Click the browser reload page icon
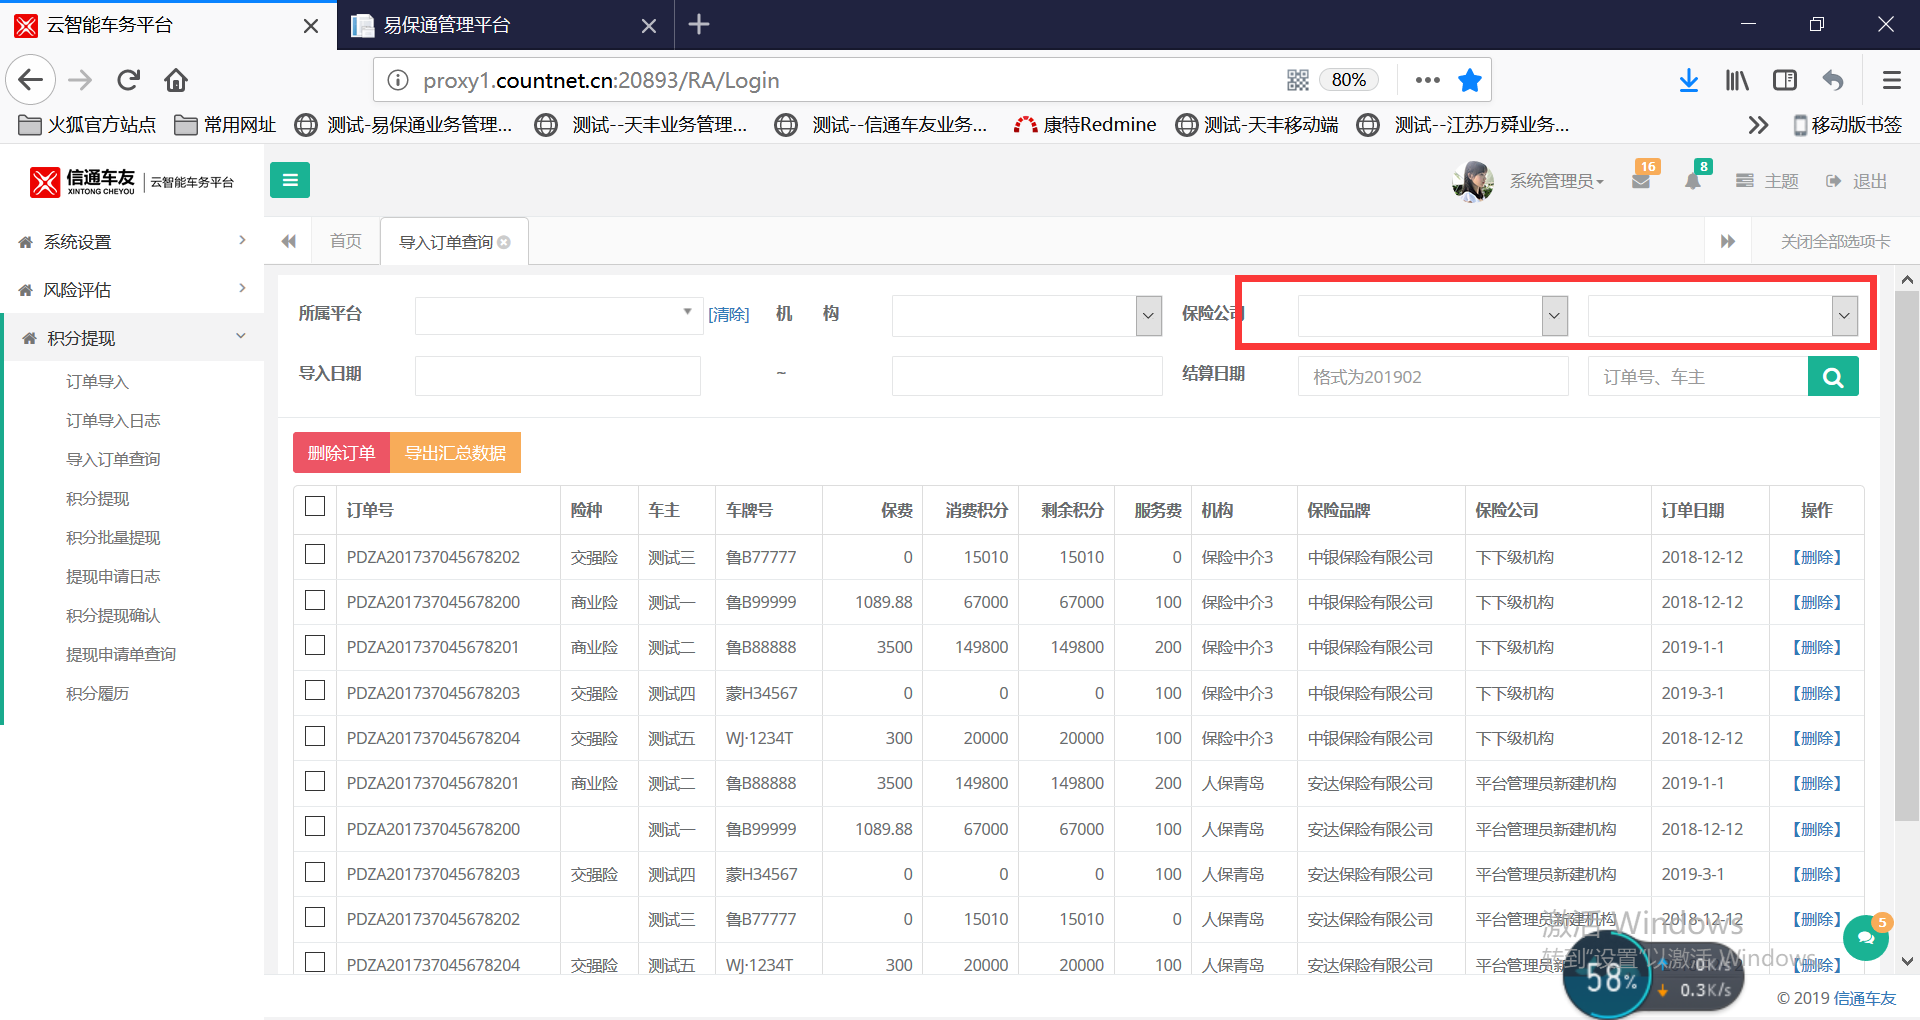1920x1020 pixels. pyautogui.click(x=128, y=80)
